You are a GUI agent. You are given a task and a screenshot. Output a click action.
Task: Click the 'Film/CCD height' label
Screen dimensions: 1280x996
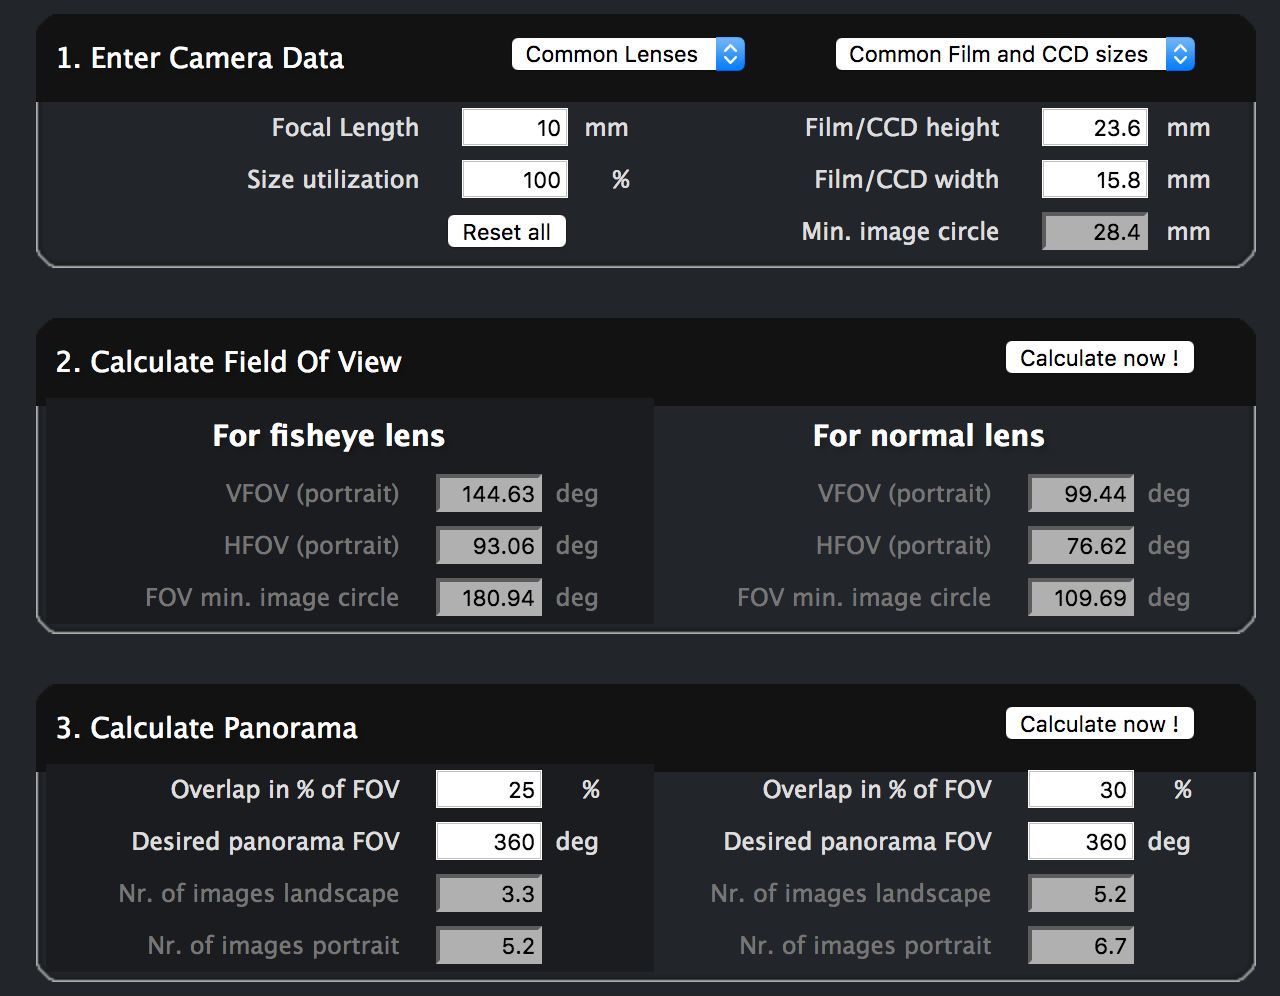[x=902, y=128]
